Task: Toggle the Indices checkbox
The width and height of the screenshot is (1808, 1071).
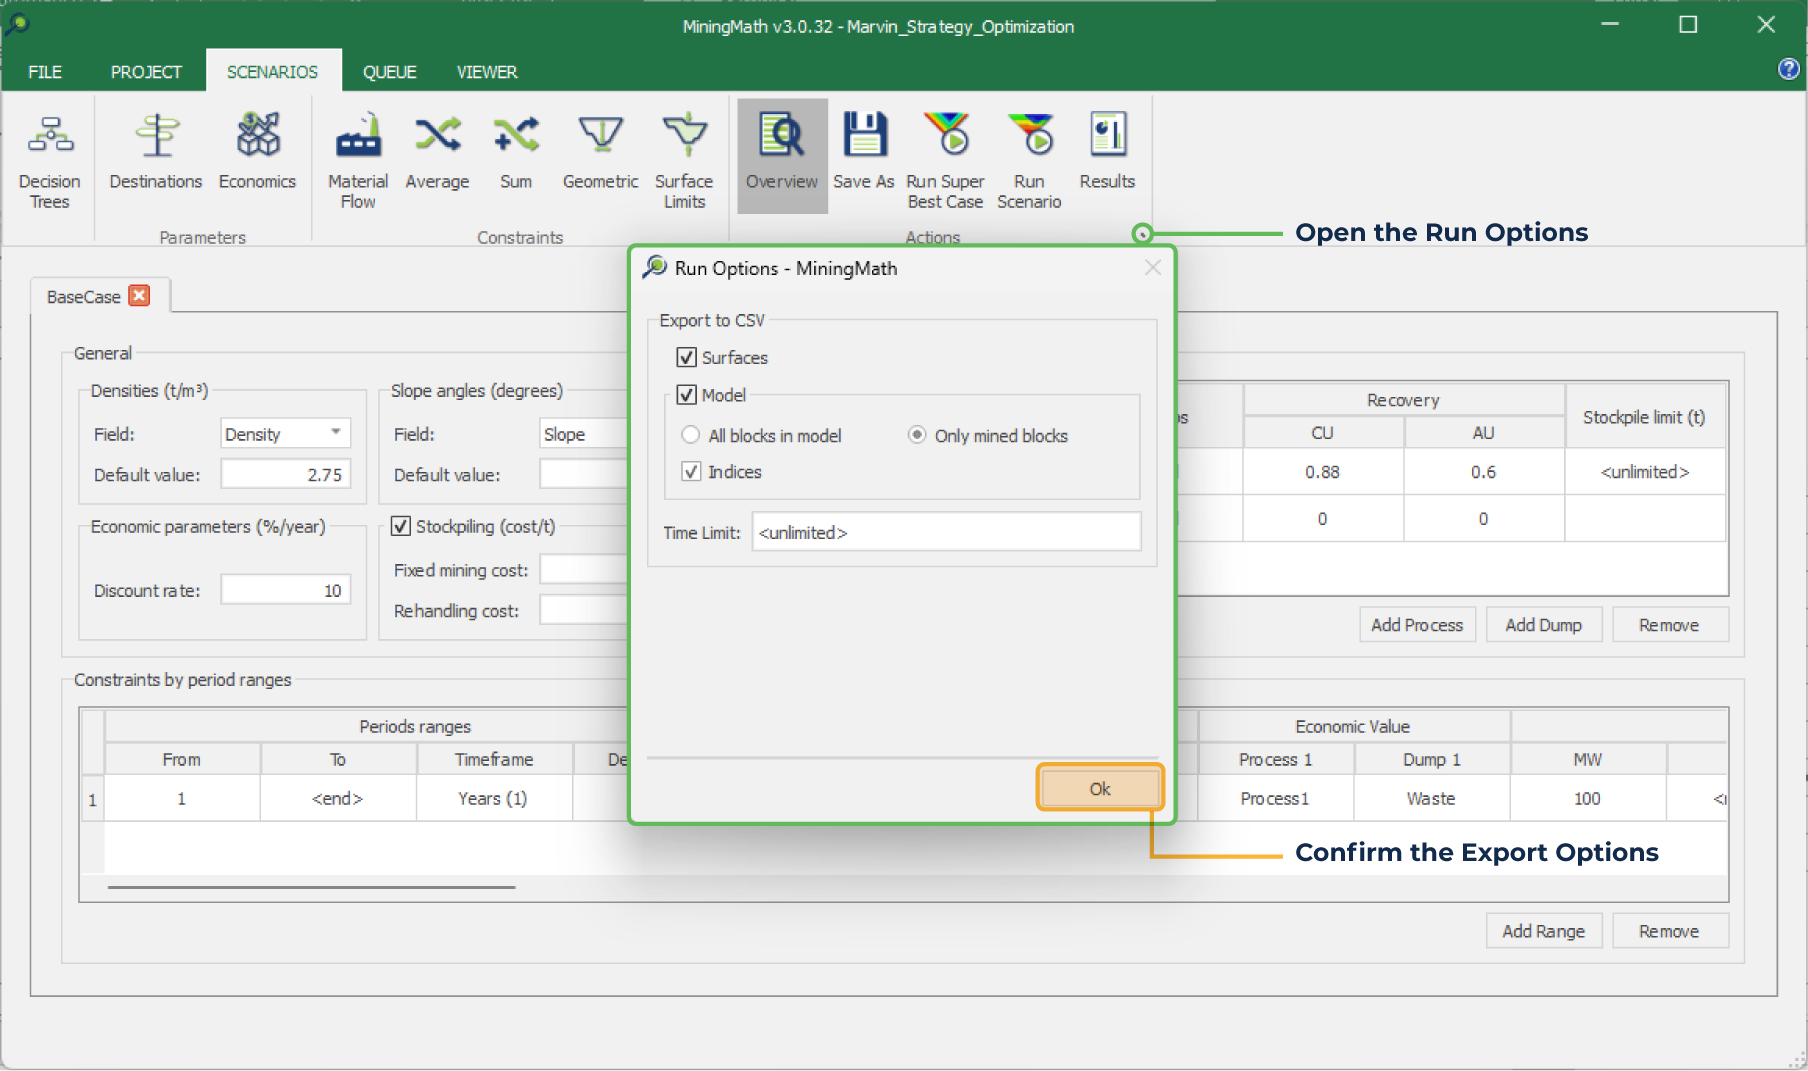Action: [691, 472]
